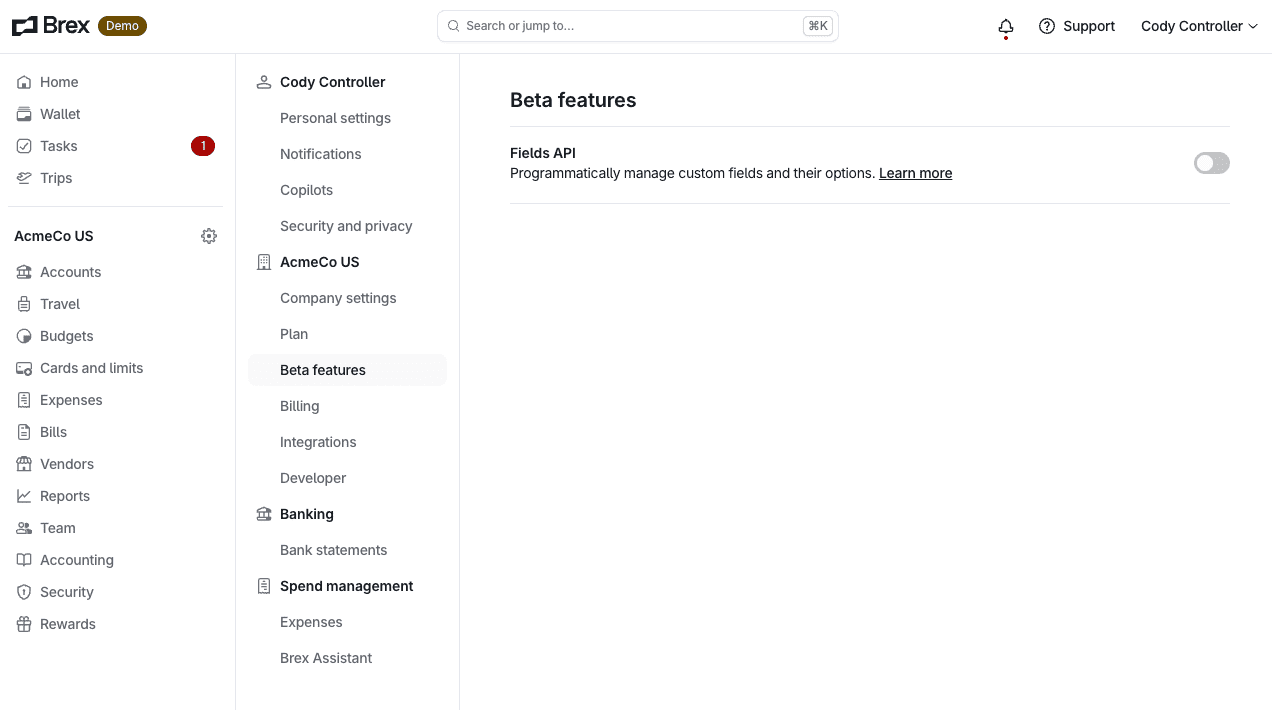Image resolution: width=1272 pixels, height=710 pixels.
Task: Navigate to Cards and limits
Action: tap(91, 368)
